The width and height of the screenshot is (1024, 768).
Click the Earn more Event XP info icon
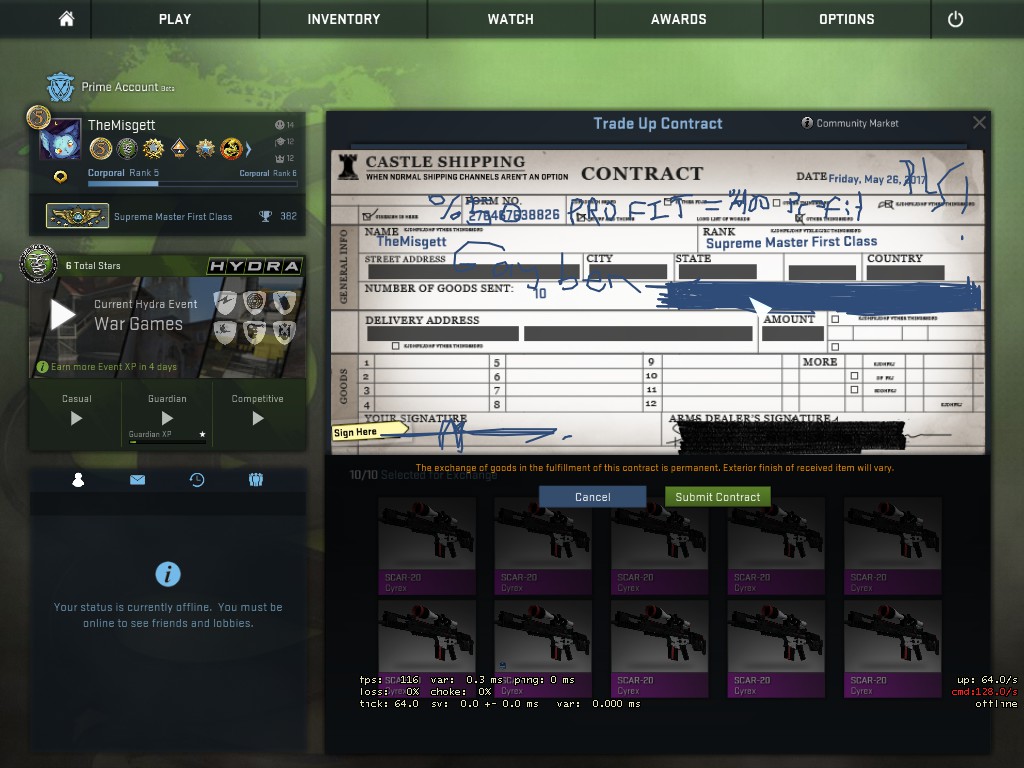(42, 367)
